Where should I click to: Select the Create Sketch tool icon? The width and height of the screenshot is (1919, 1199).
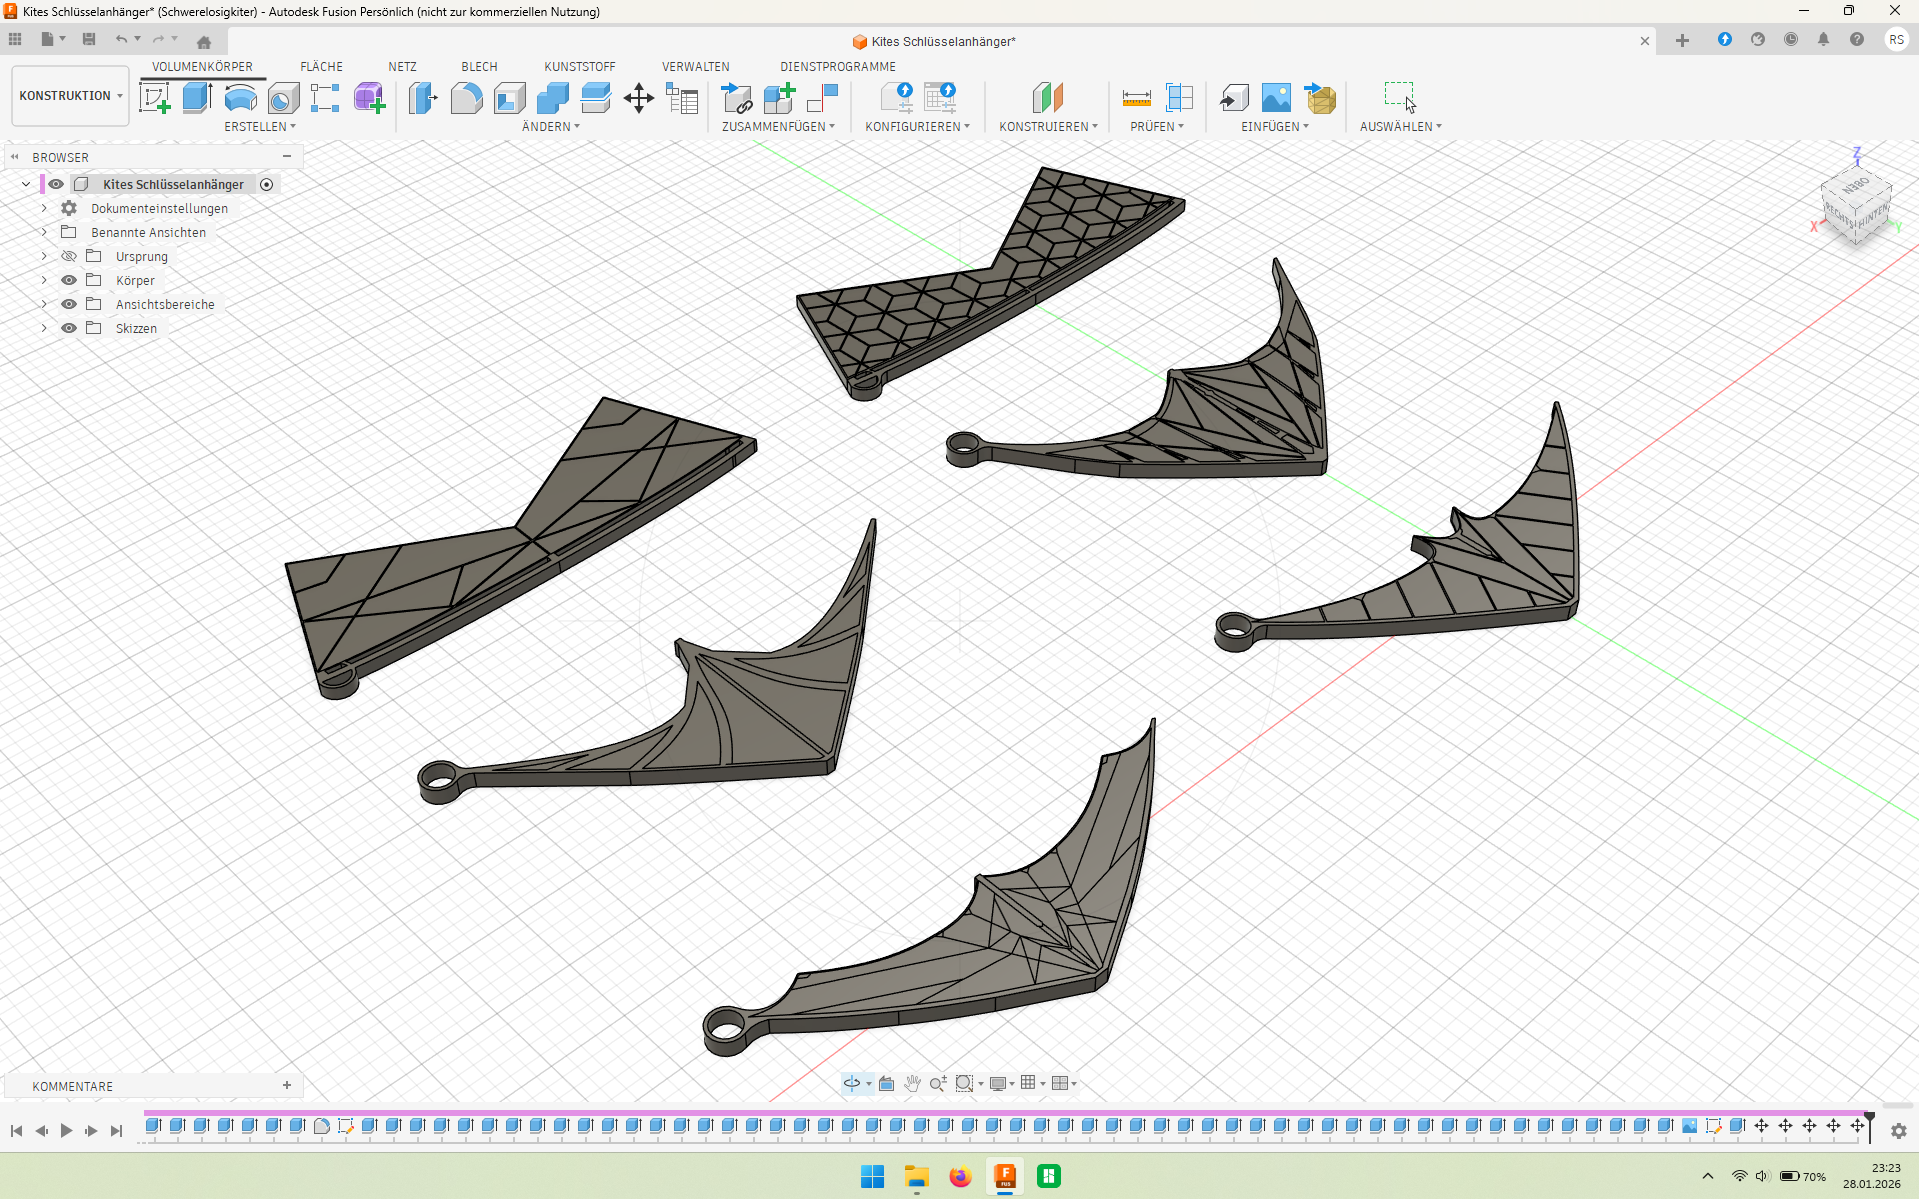click(x=154, y=98)
